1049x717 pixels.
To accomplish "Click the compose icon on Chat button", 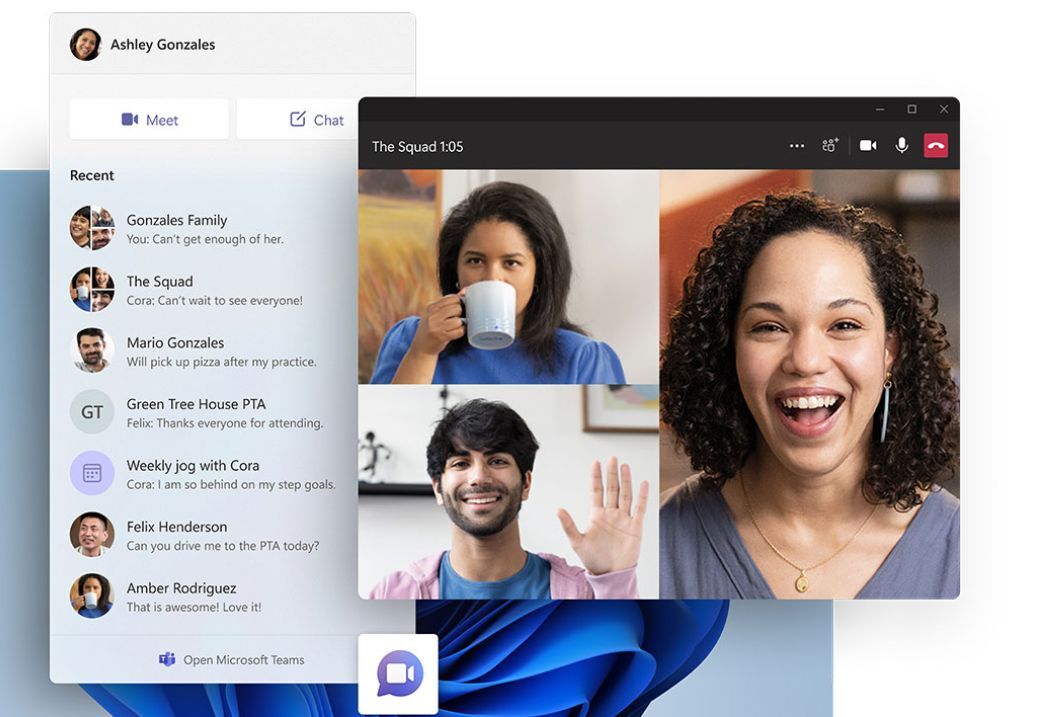I will (298, 119).
